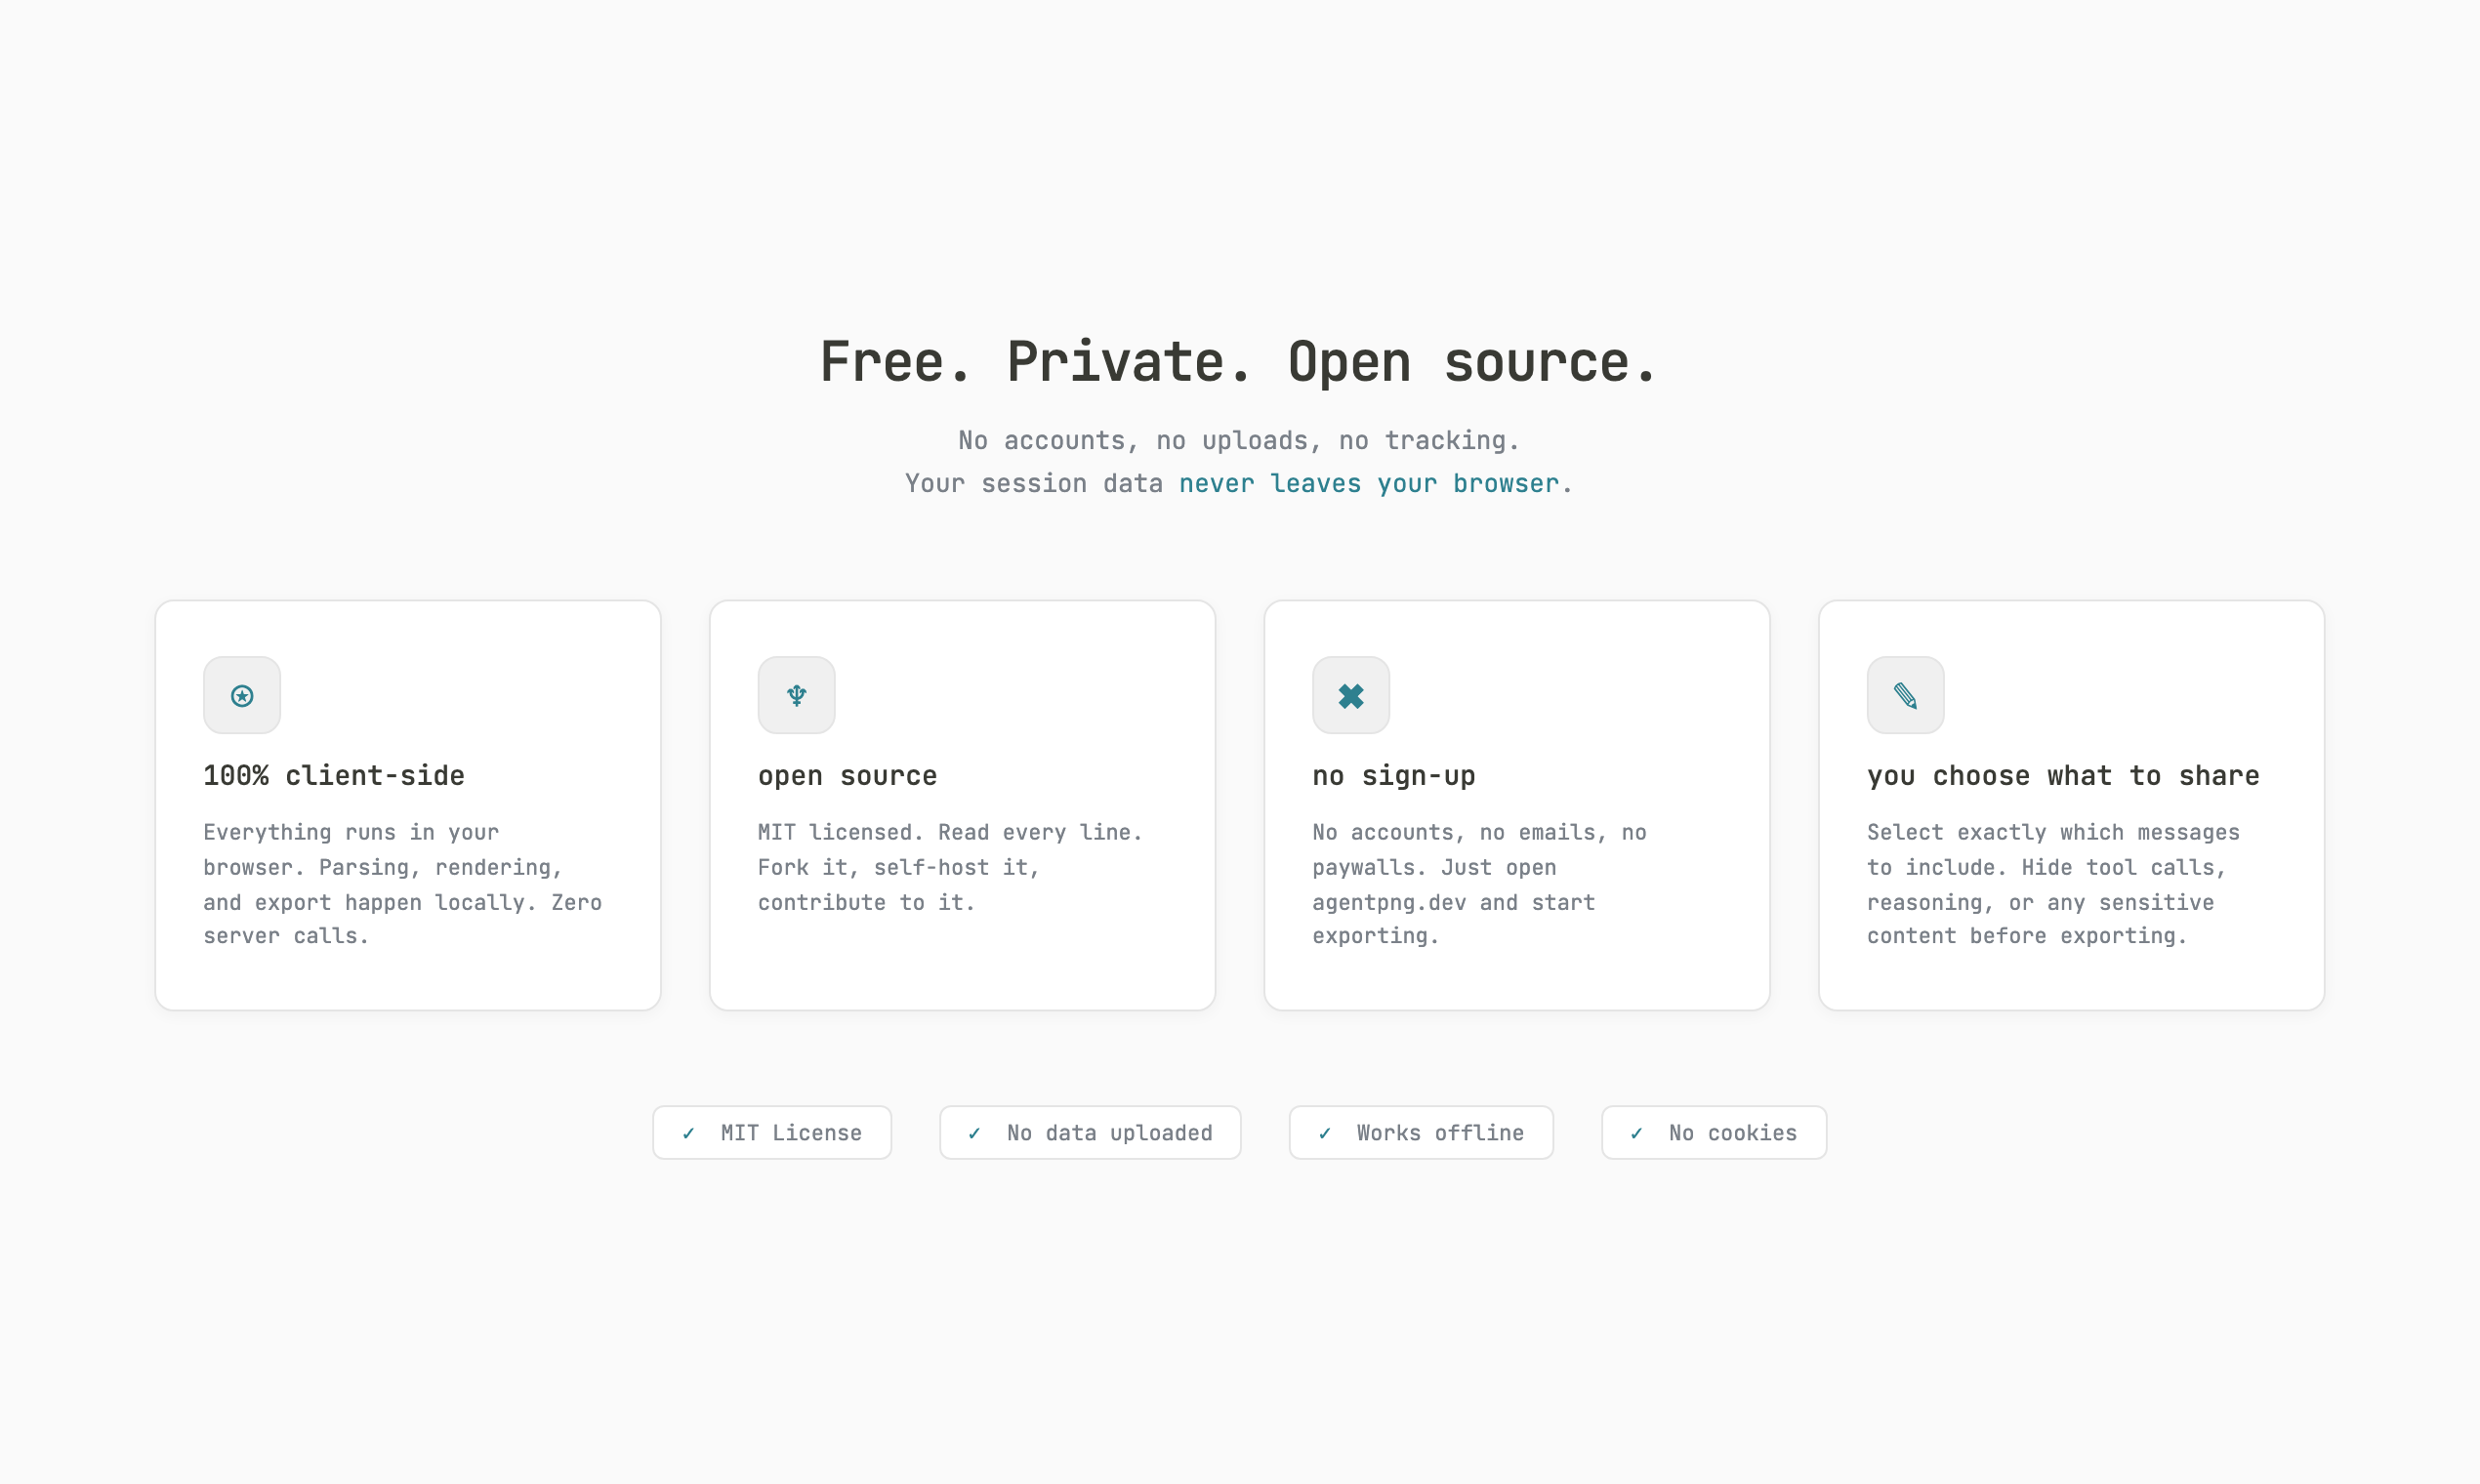Click the checkmark inside the MIT License badge
Image resolution: width=2480 pixels, height=1484 pixels.
687,1132
